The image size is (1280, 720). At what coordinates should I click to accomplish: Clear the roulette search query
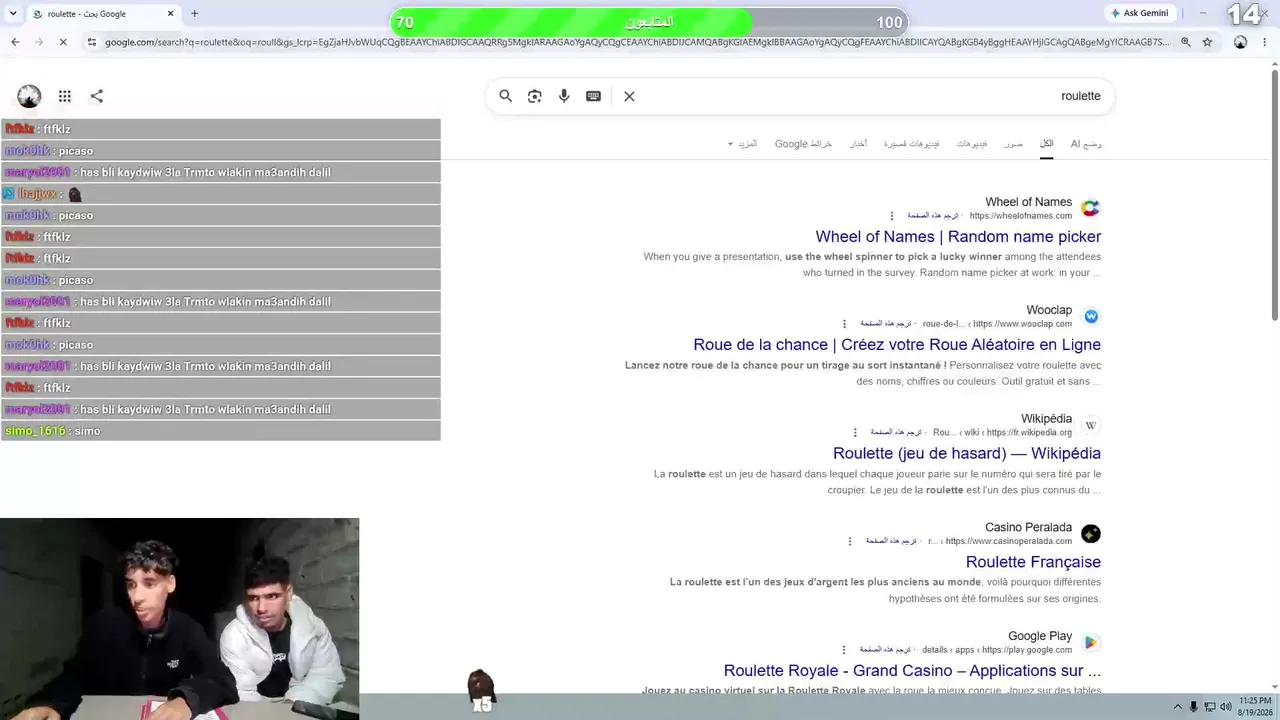(629, 96)
